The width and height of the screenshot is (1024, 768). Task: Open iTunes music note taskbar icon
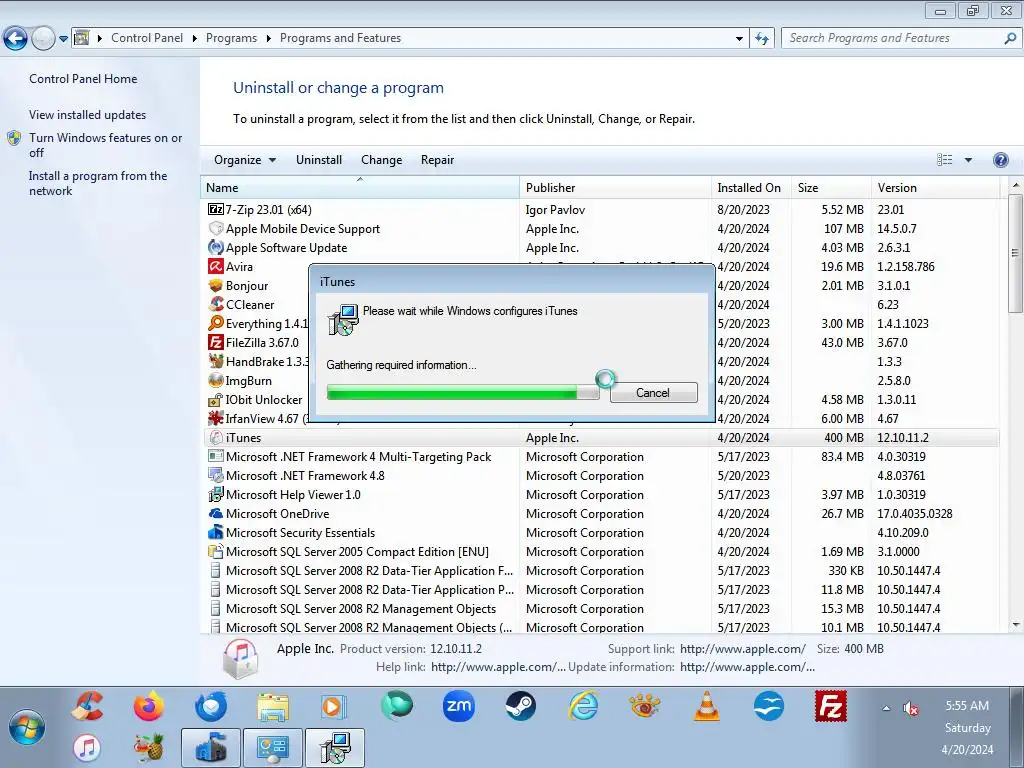click(87, 748)
